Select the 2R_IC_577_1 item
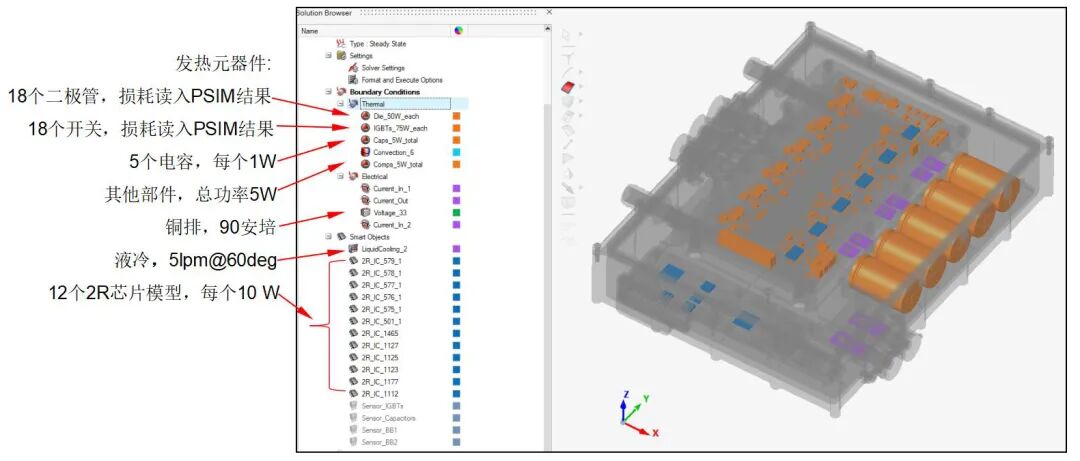The height and width of the screenshot is (461, 1080). click(x=382, y=285)
